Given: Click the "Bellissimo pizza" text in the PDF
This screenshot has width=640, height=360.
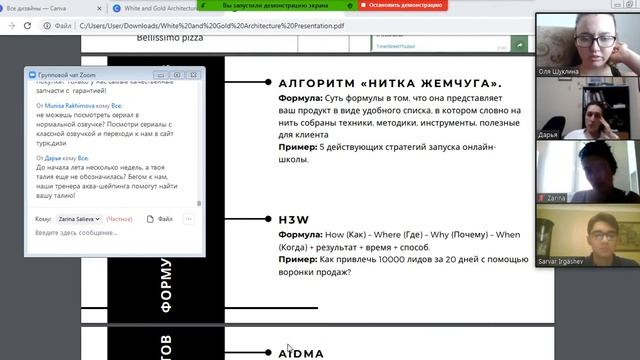Looking at the screenshot, I should [x=170, y=38].
